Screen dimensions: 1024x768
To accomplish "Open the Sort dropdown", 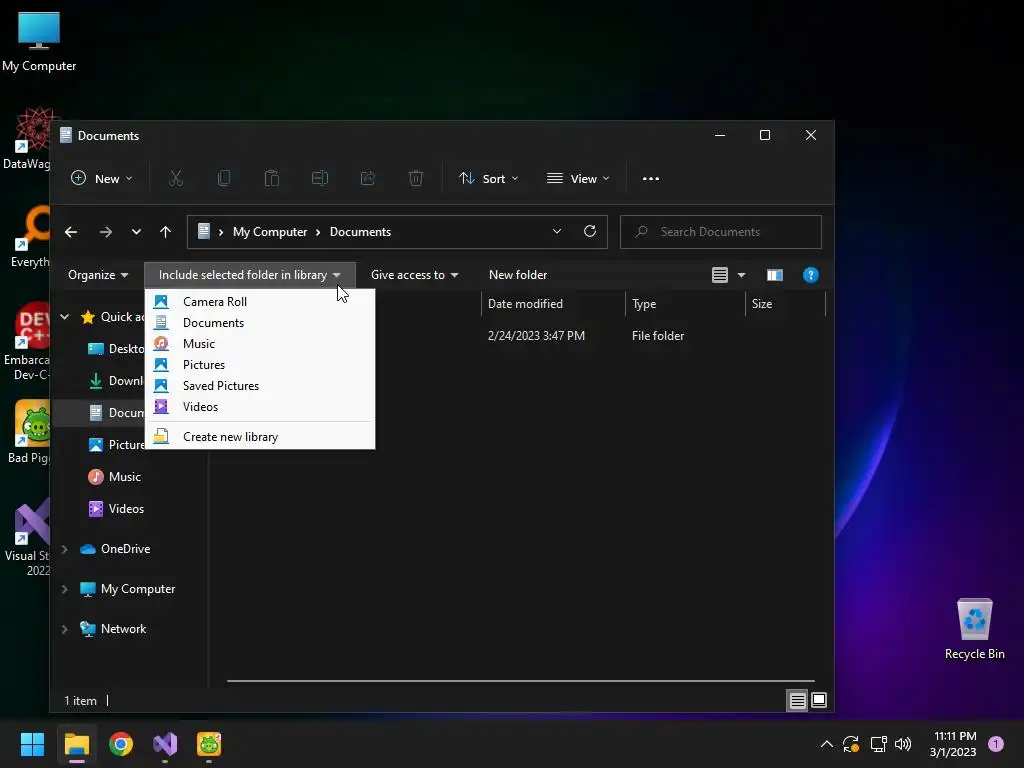I will pos(488,178).
